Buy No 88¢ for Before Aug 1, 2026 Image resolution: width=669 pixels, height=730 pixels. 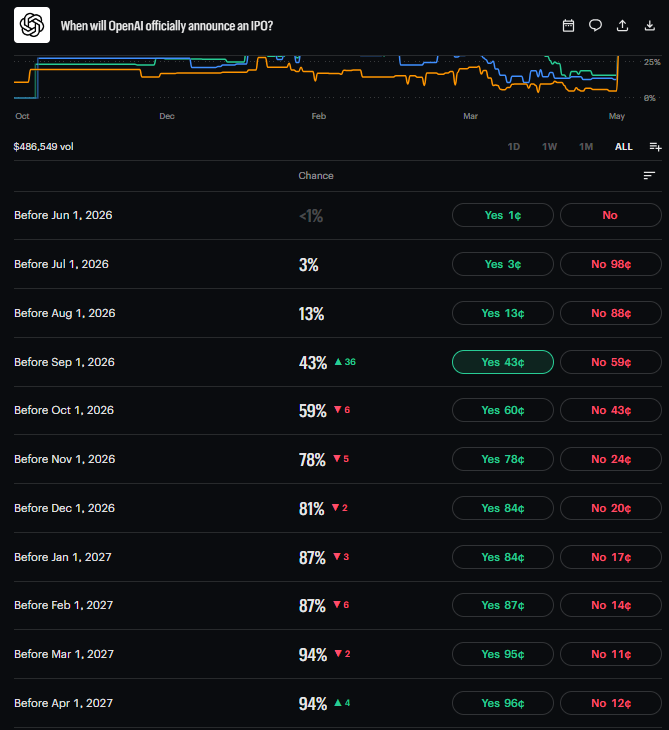[610, 313]
